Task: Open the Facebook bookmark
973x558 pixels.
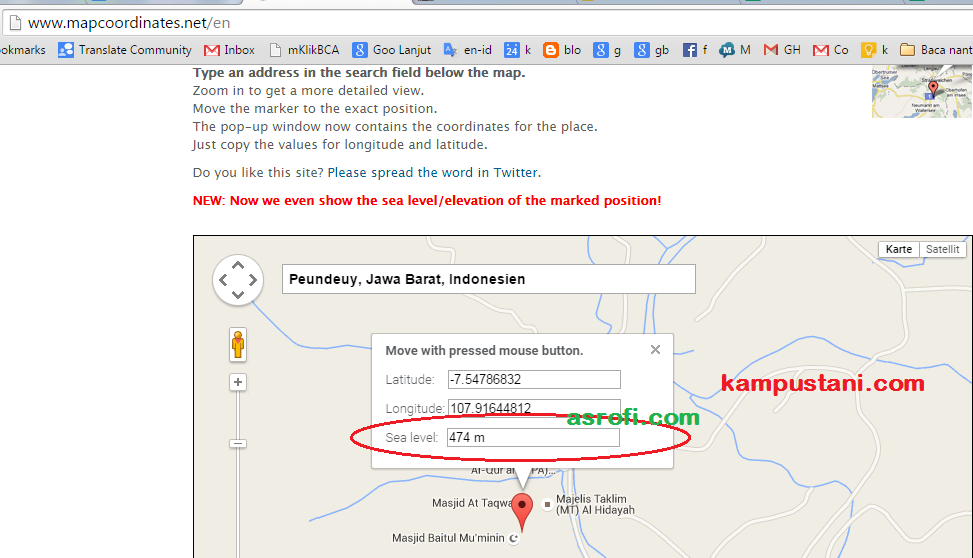Action: point(695,50)
